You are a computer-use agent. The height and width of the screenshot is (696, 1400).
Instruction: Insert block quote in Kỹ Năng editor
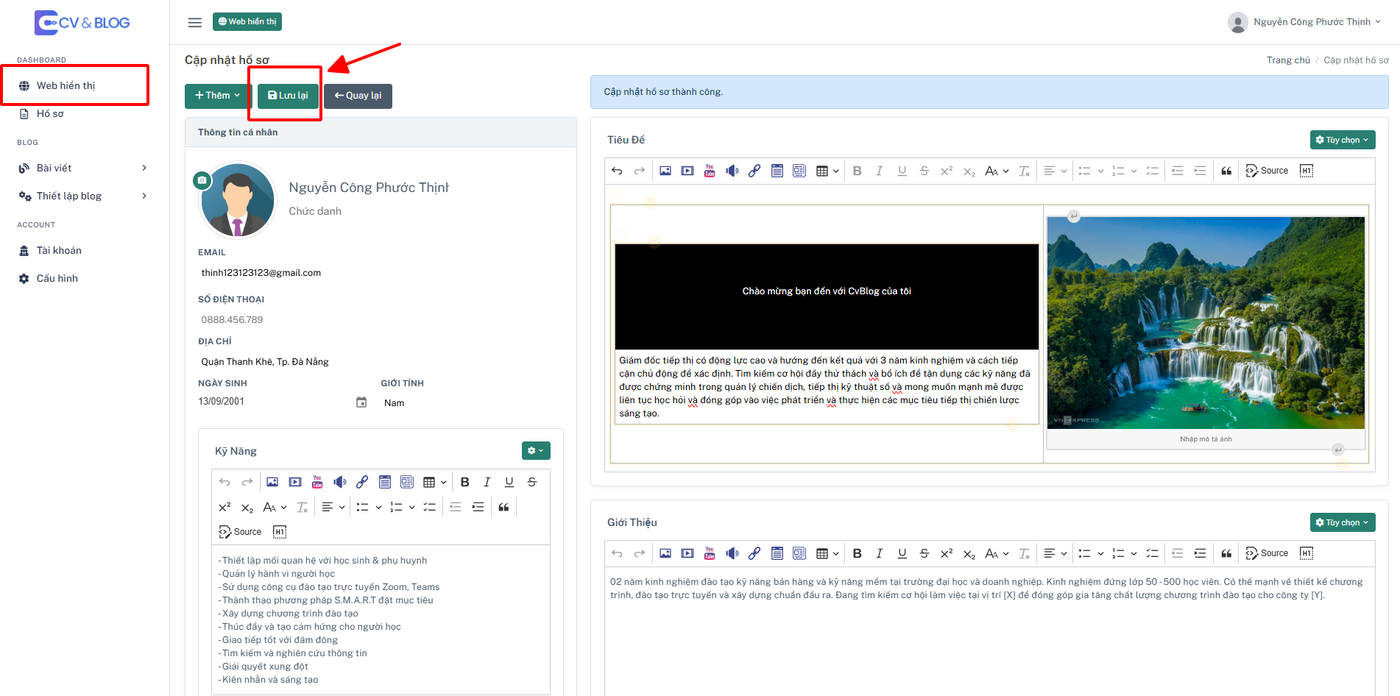click(504, 507)
